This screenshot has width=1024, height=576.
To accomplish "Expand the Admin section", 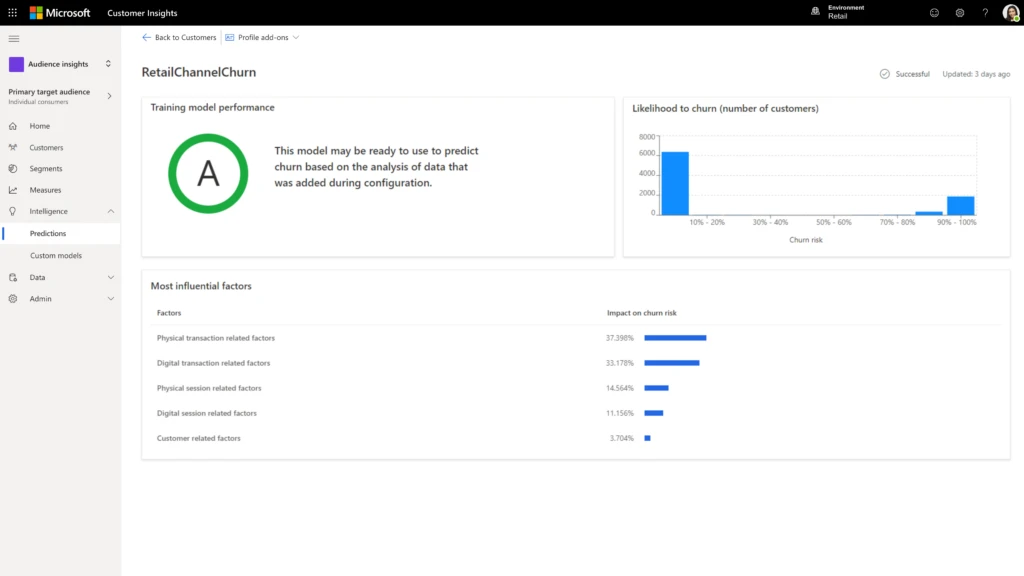I will pos(110,299).
